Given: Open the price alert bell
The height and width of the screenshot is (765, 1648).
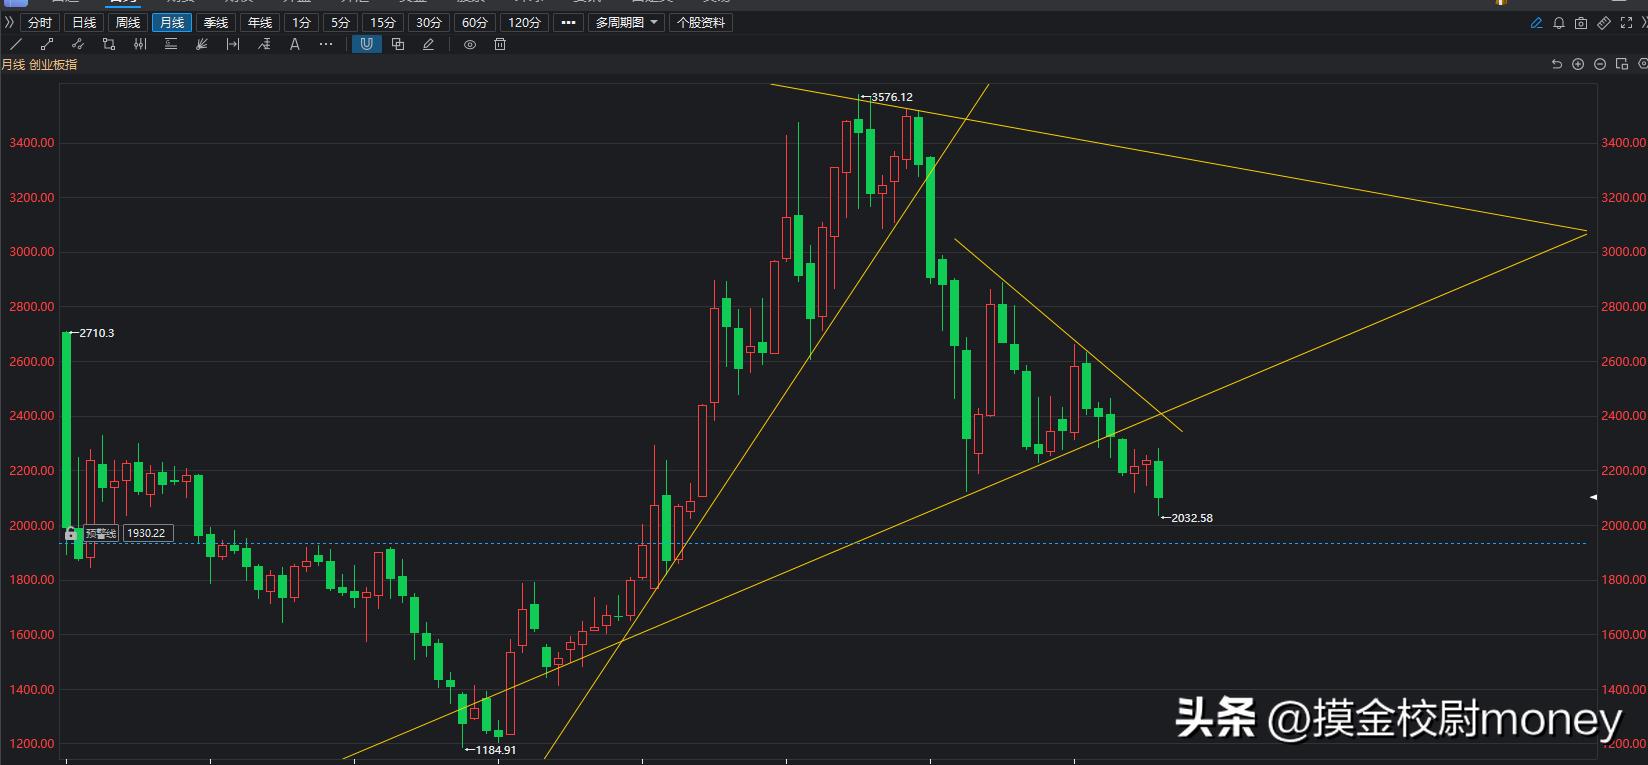Looking at the screenshot, I should coord(1559,23).
